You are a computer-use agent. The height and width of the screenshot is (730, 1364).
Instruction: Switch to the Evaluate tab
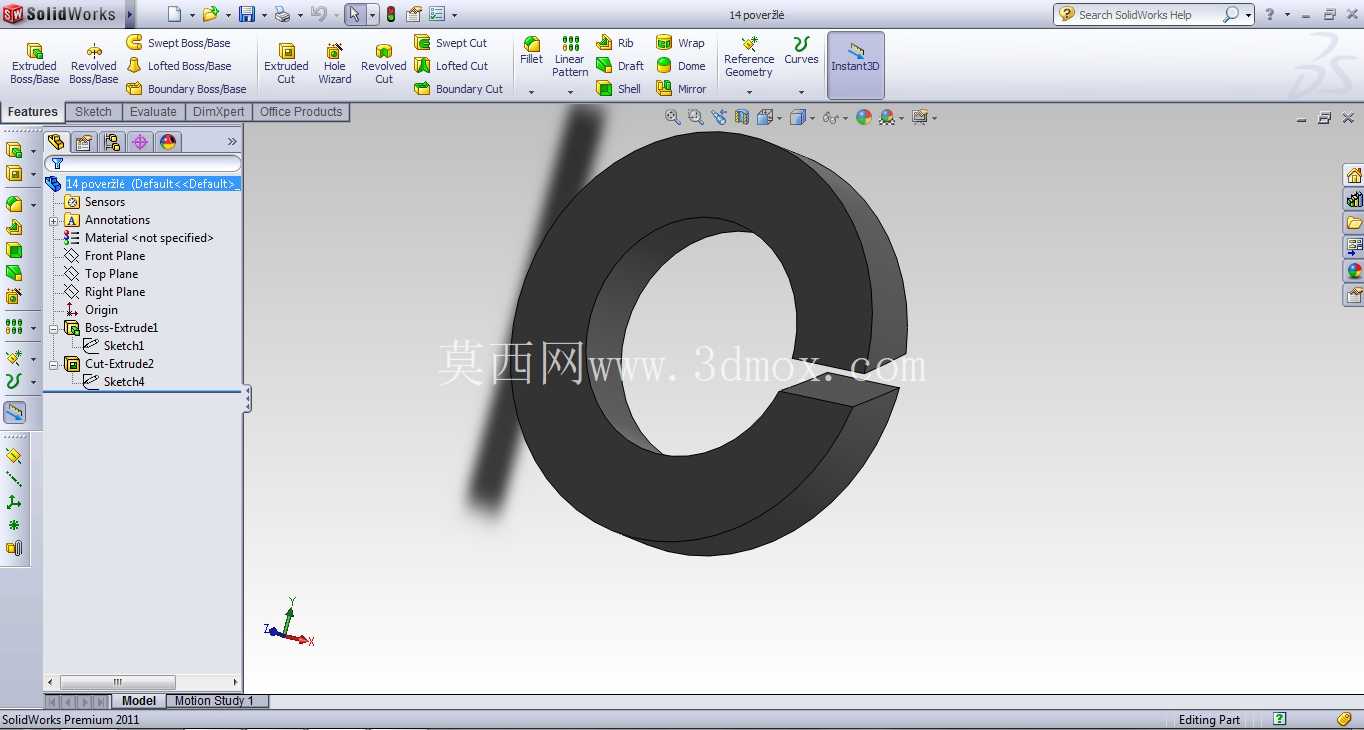(153, 112)
